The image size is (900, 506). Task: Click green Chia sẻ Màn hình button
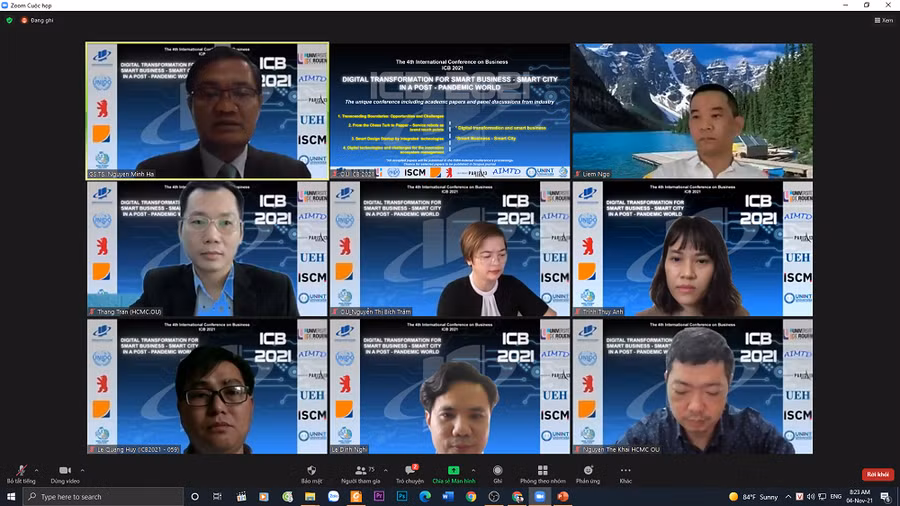[453, 474]
